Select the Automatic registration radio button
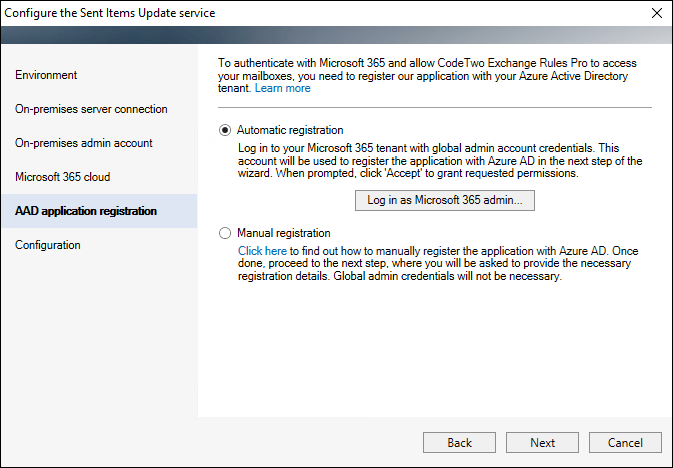 pos(225,130)
